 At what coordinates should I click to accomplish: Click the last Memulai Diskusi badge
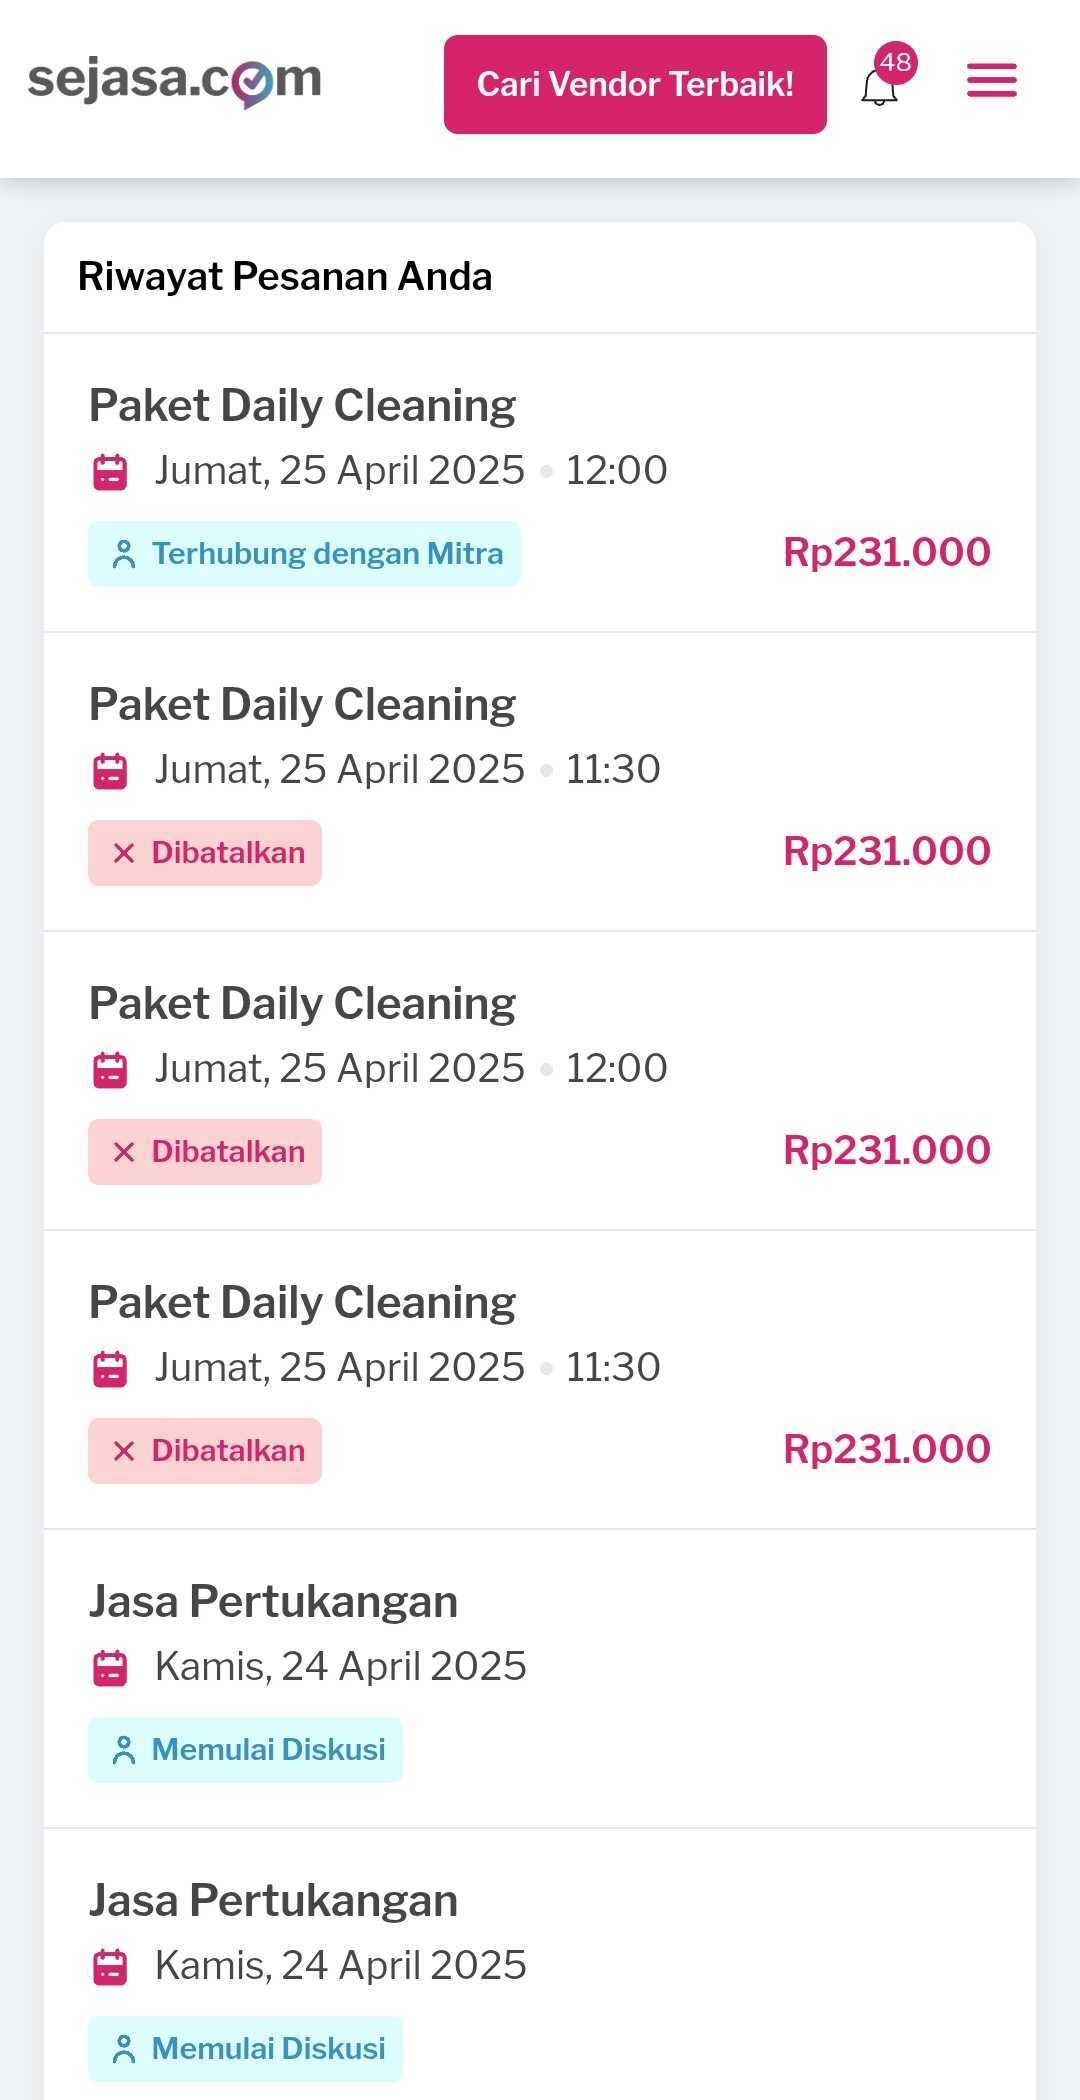(x=245, y=2049)
